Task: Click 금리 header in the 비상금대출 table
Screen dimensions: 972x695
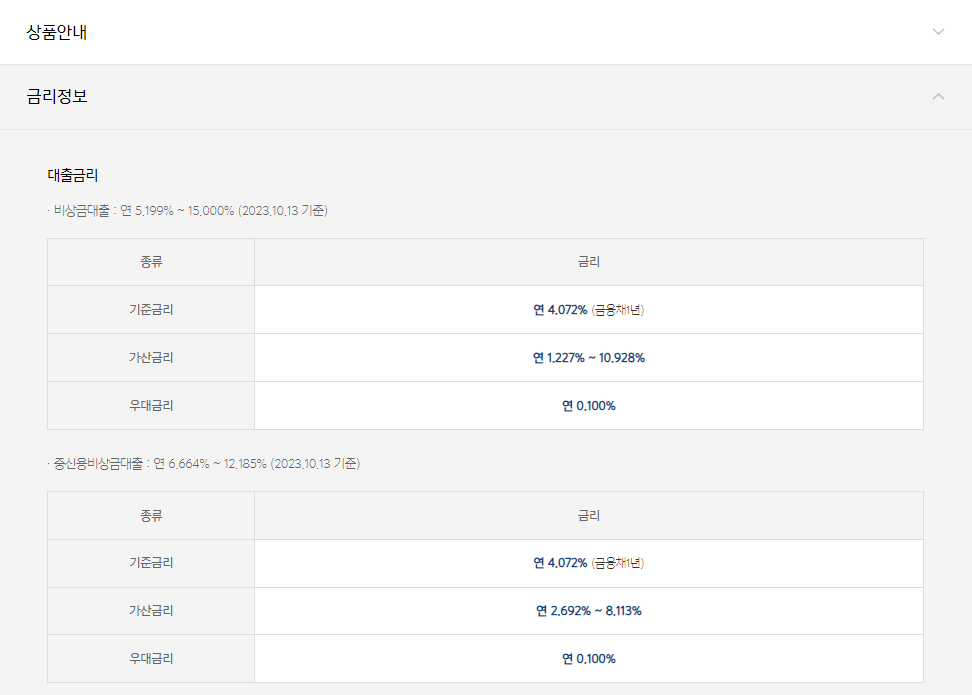Action: coord(588,262)
